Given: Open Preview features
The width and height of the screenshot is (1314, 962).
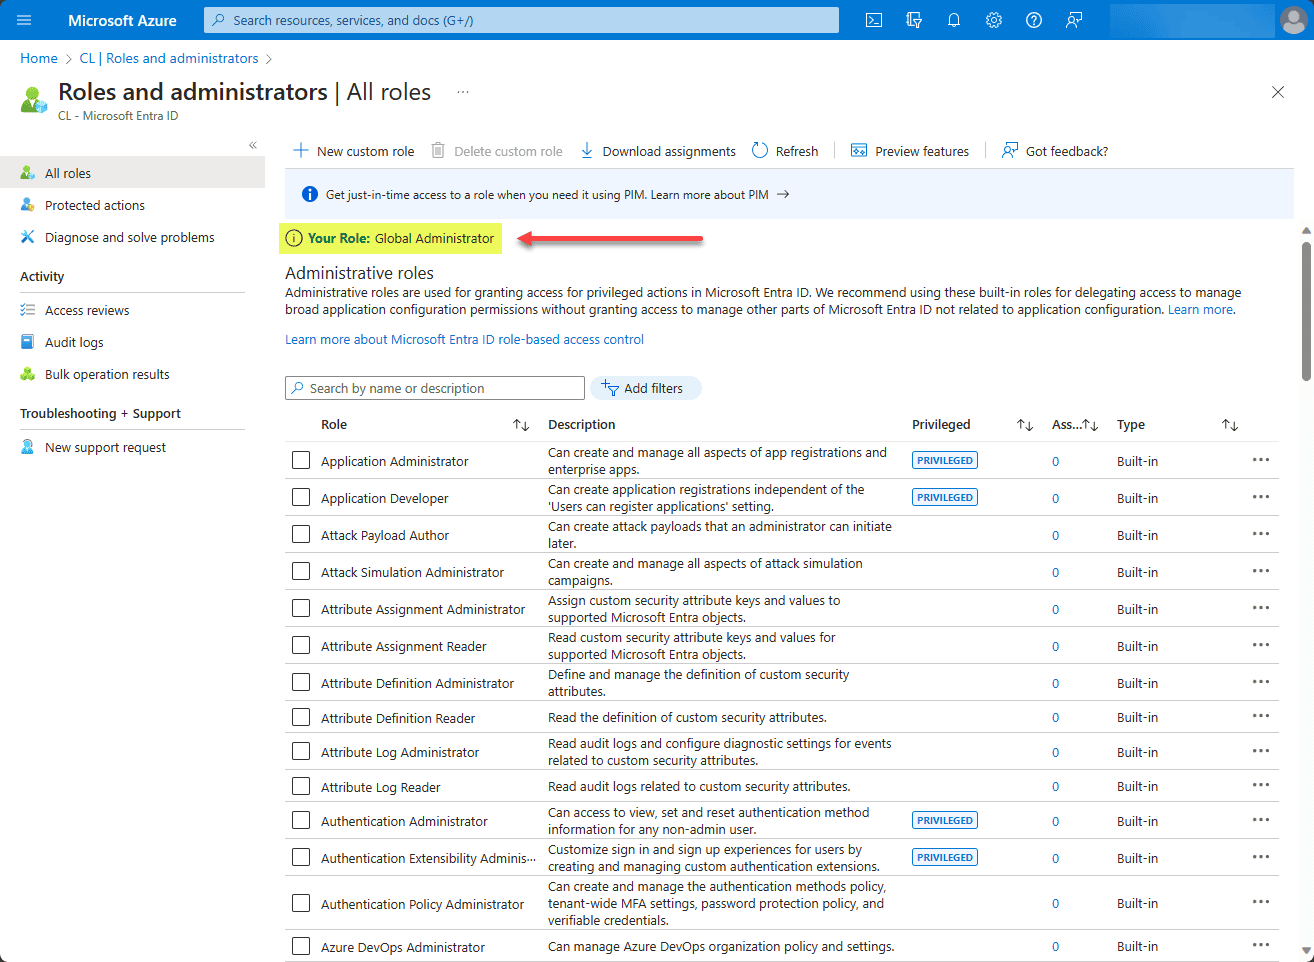Looking at the screenshot, I should click(910, 151).
